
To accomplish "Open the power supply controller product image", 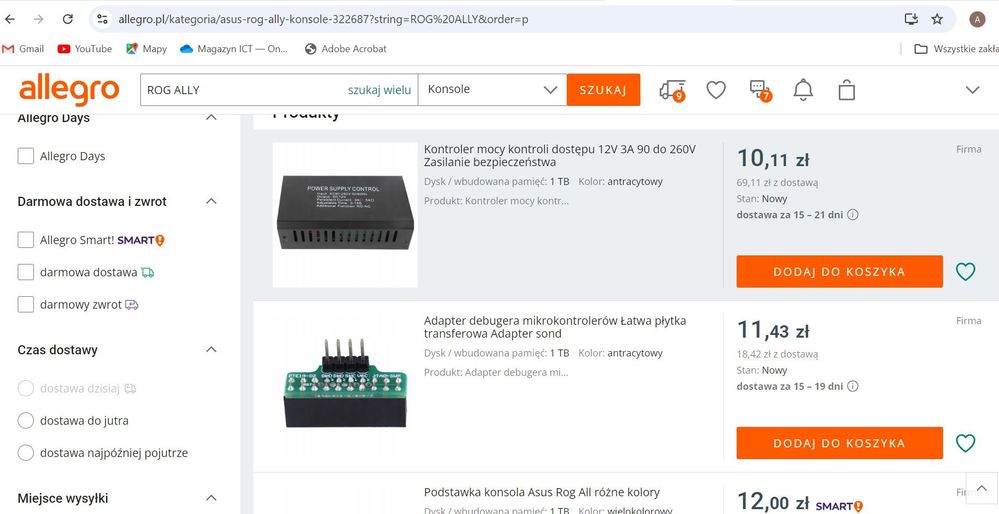I will click(x=345, y=215).
